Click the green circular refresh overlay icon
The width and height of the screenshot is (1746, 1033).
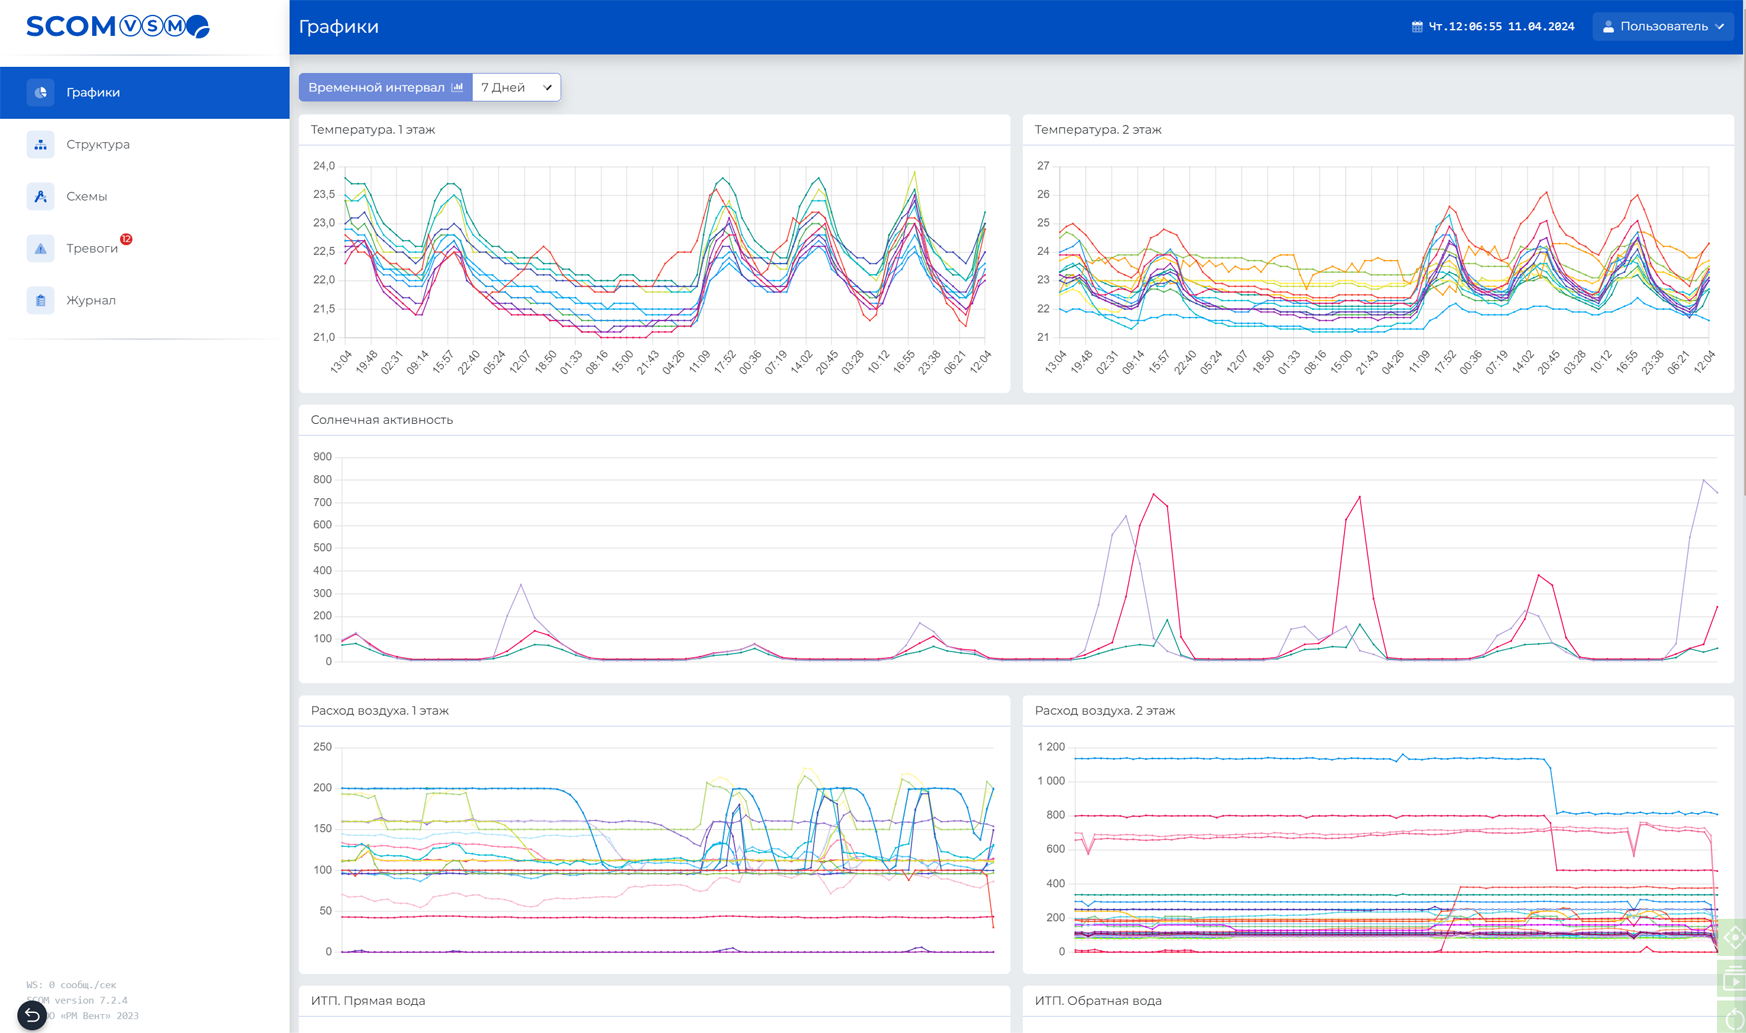pos(1733,1018)
